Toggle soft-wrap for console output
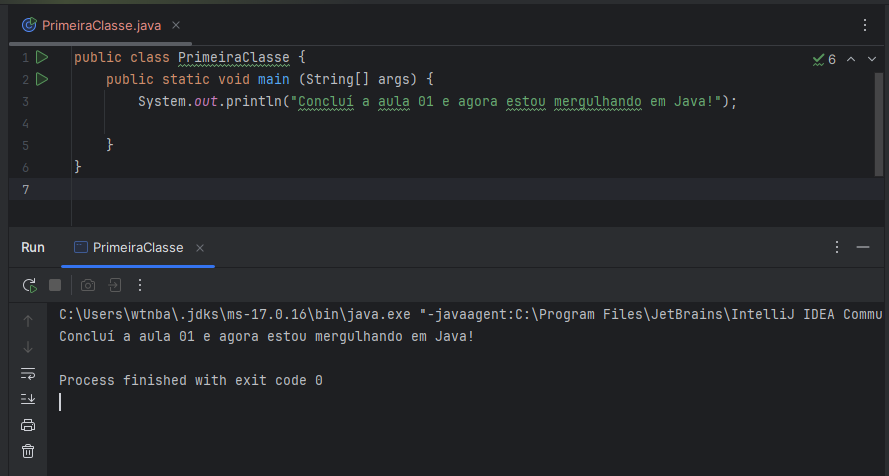This screenshot has width=889, height=476. tap(28, 373)
